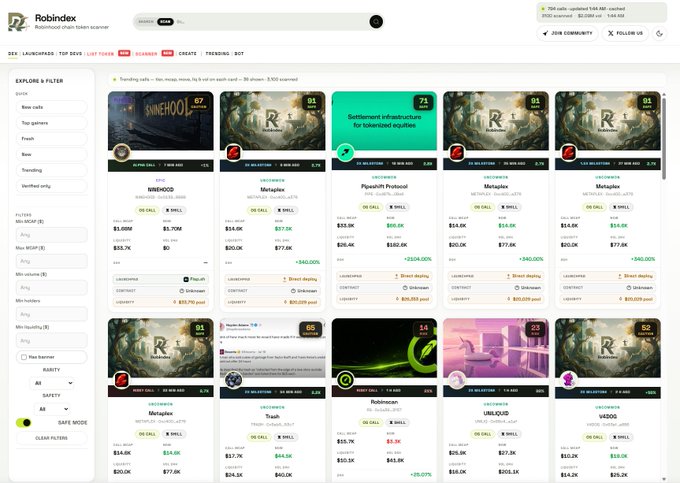Open the Create nav item
680x483 pixels.
(188, 54)
